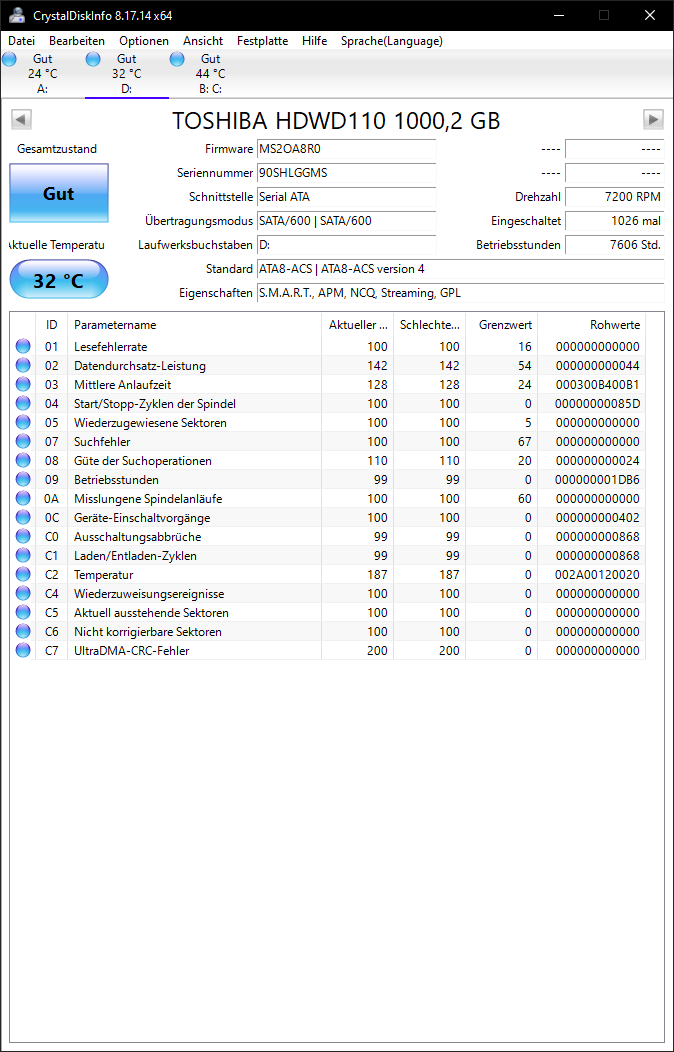This screenshot has width=674, height=1052.
Task: Open the Datei menu
Action: pos(21,41)
